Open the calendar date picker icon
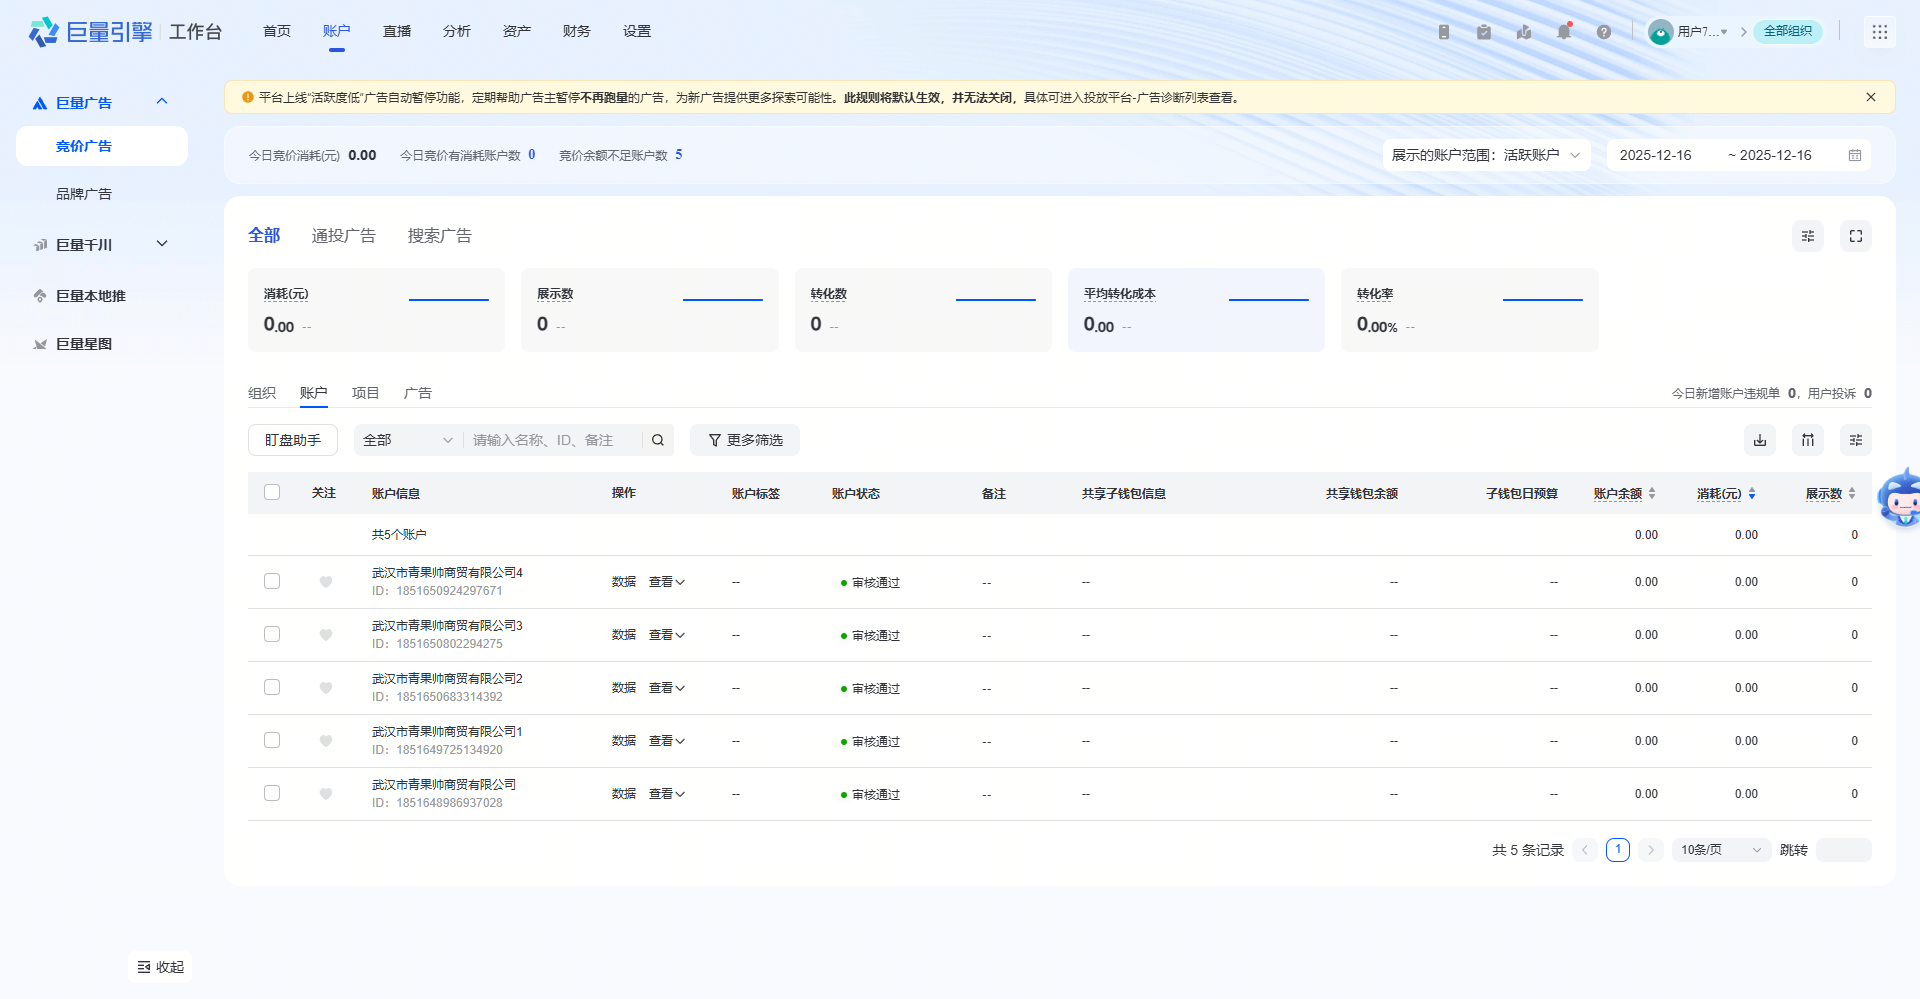The height and width of the screenshot is (999, 1920). (1854, 155)
